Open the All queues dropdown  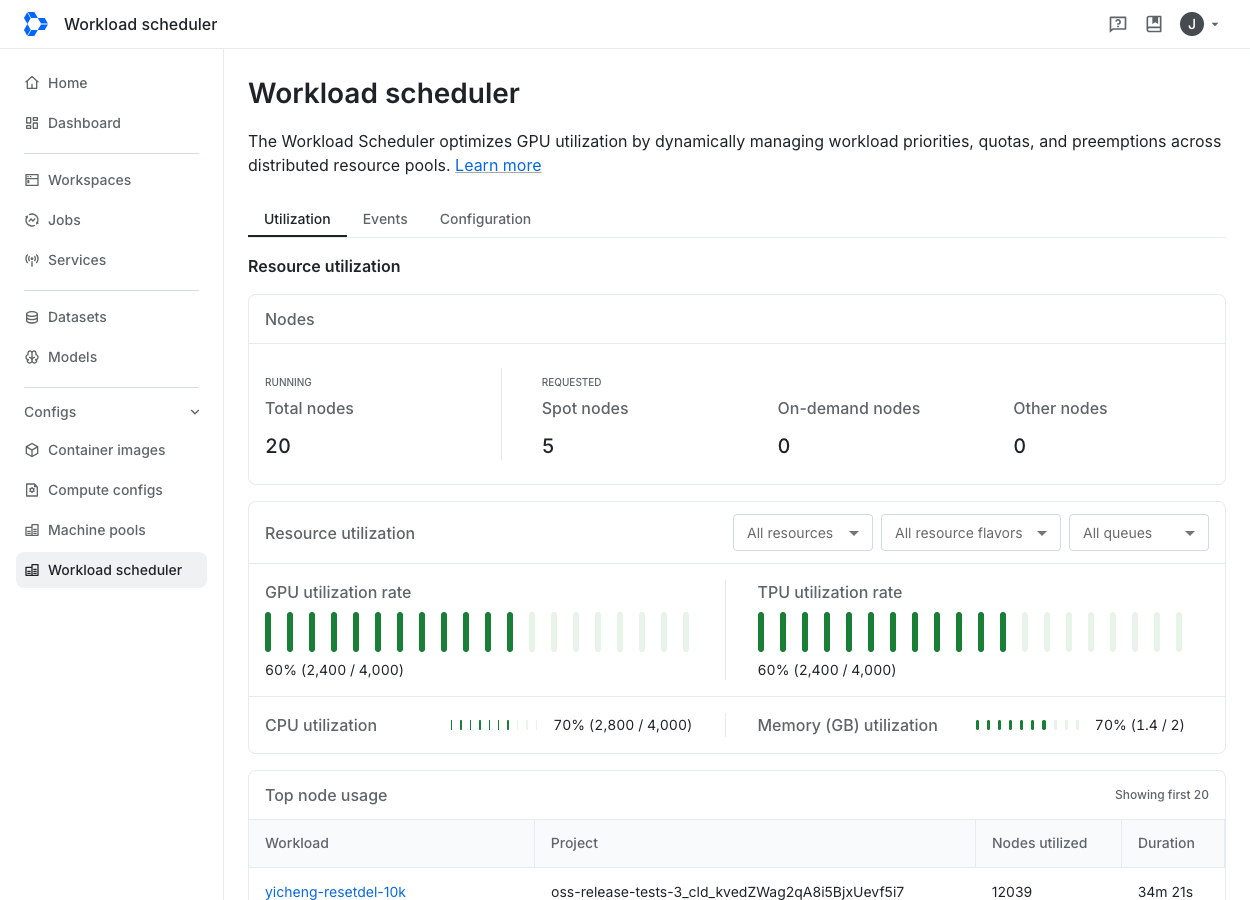point(1139,533)
